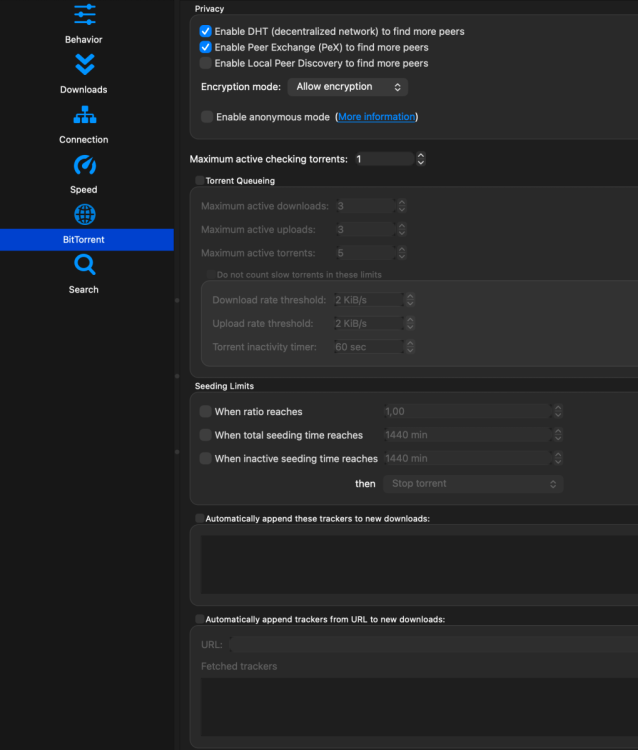Click the Search label in sidebar
Screen dimensions: 638x750
click(84, 290)
